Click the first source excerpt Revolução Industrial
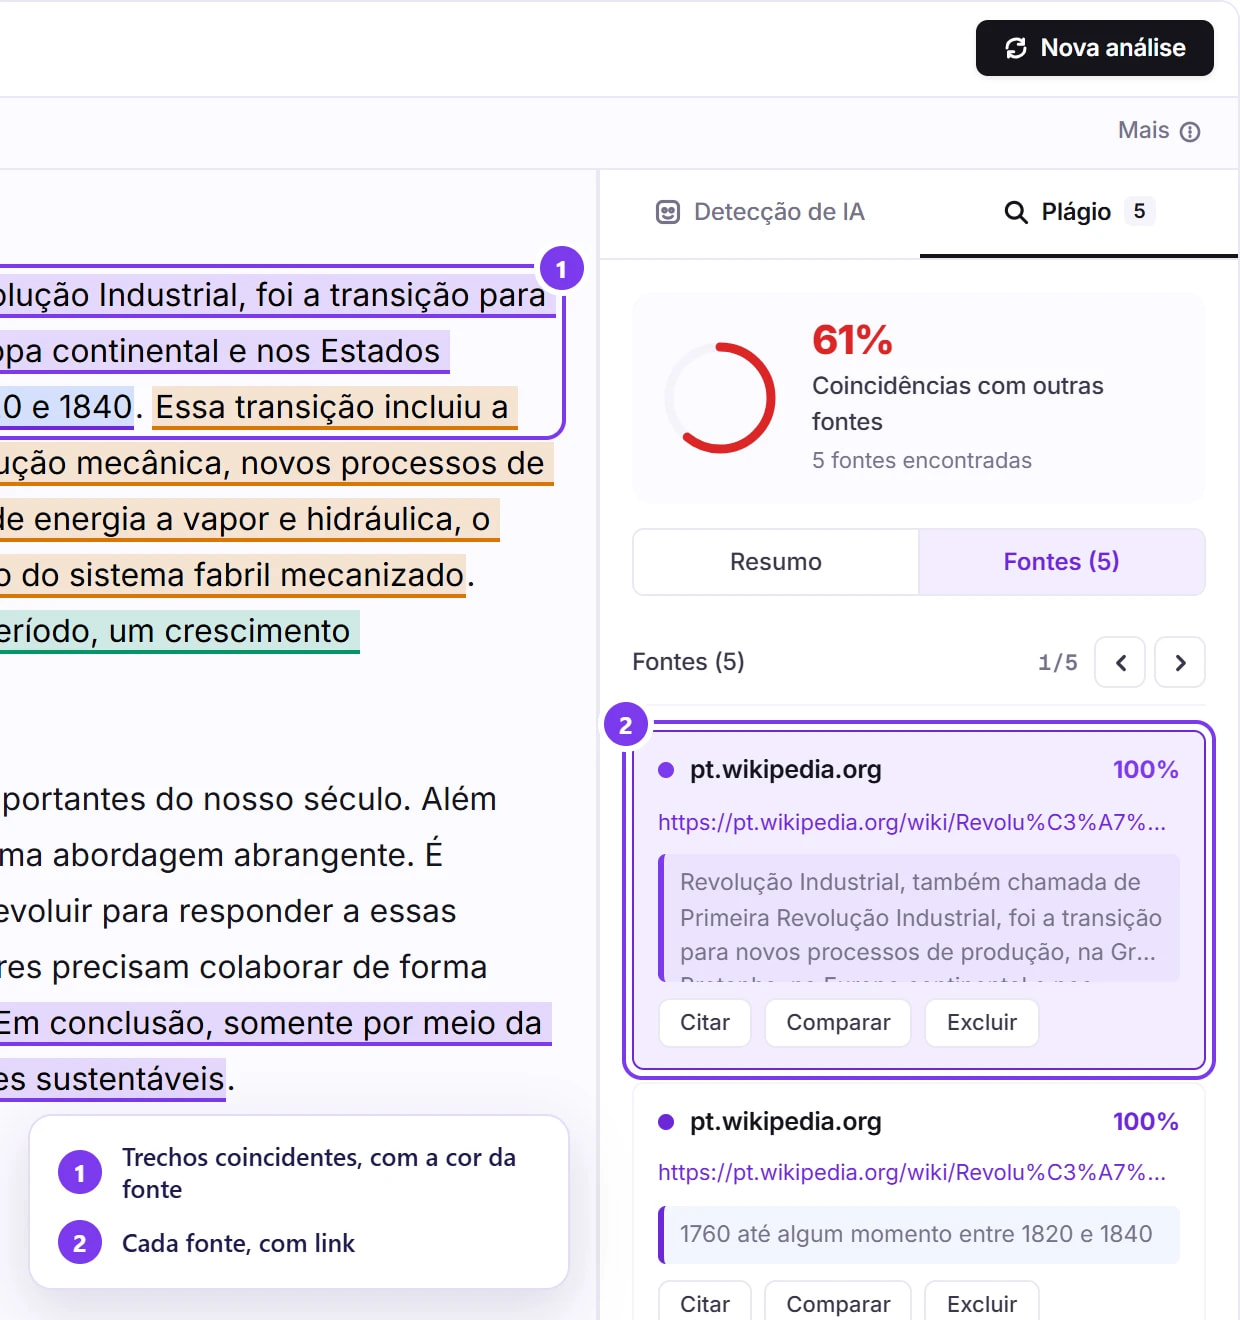 [x=919, y=918]
